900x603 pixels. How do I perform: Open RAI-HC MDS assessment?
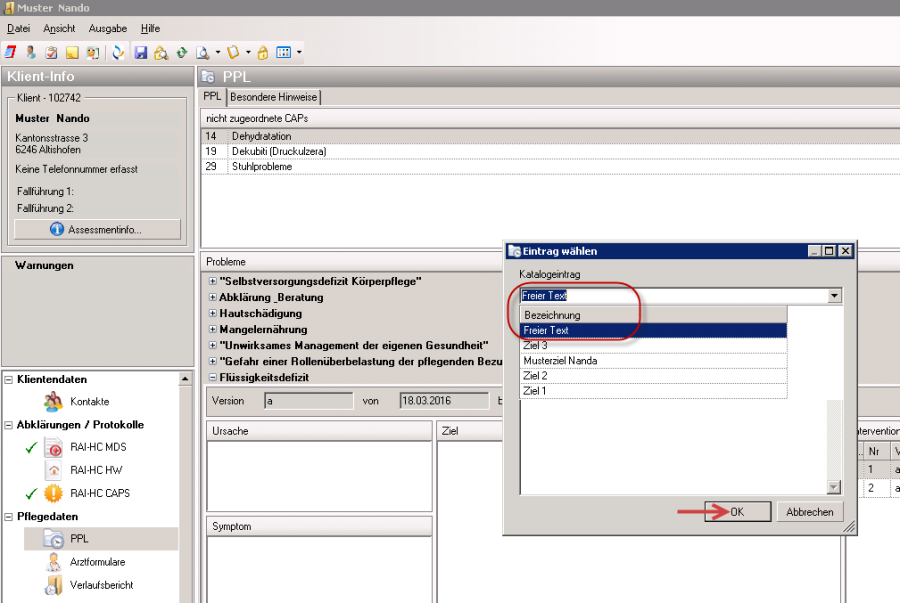click(98, 448)
